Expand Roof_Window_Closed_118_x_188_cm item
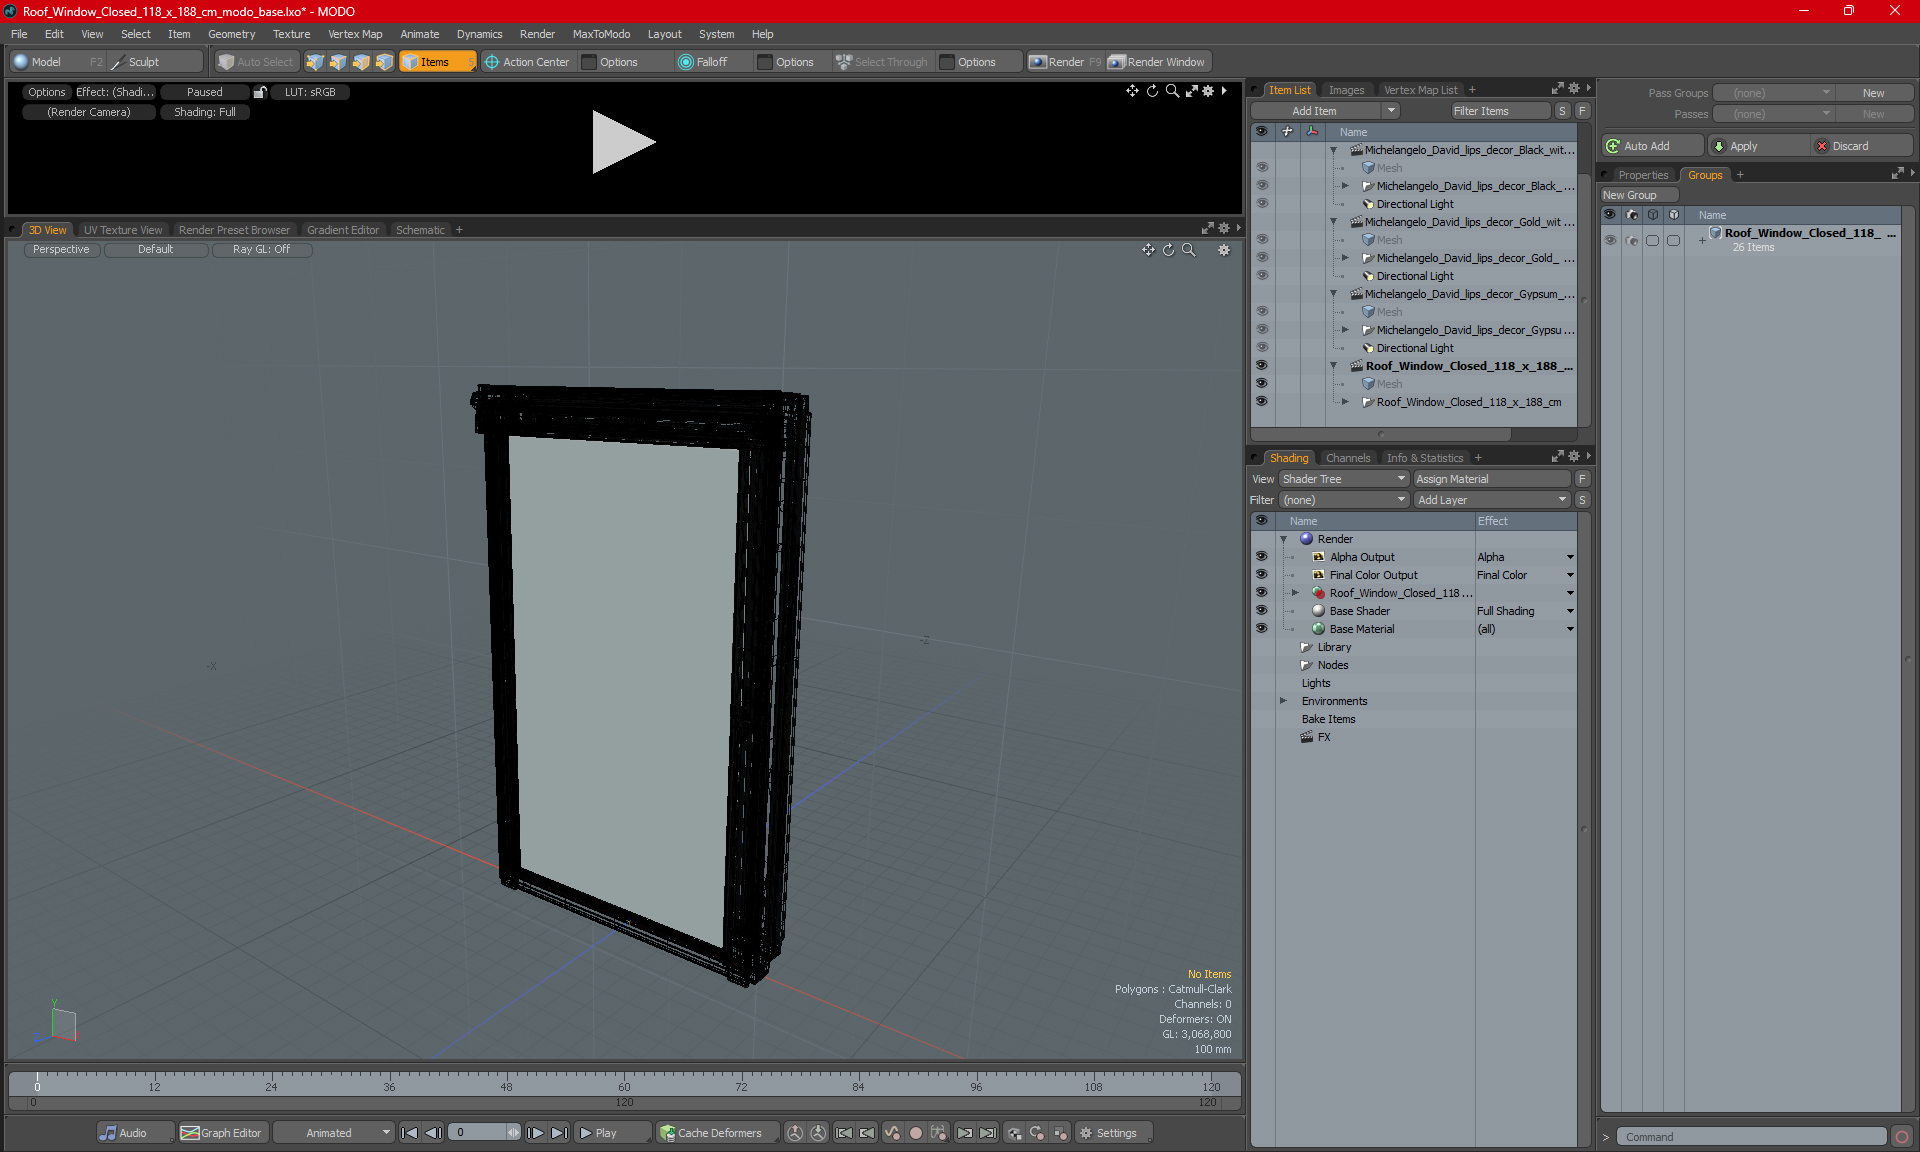Viewport: 1920px width, 1152px height. (1345, 402)
